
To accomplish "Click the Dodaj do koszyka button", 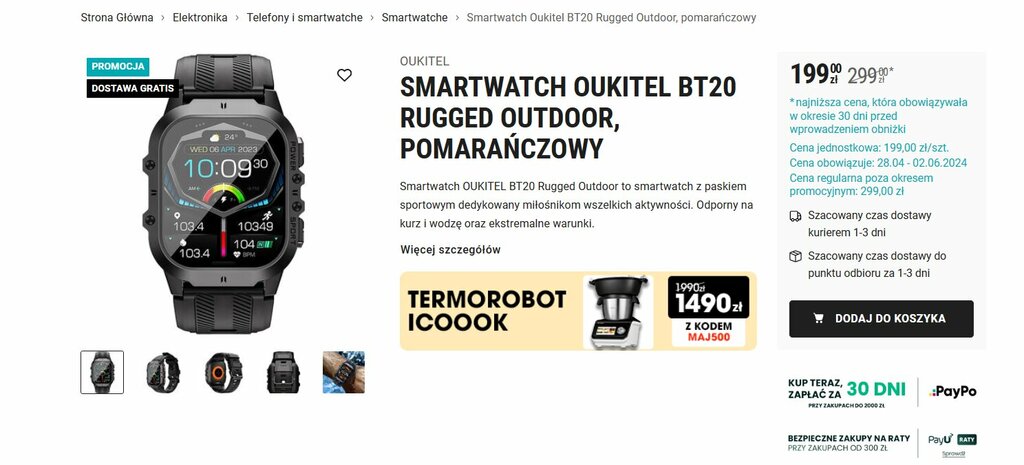I will [881, 319].
